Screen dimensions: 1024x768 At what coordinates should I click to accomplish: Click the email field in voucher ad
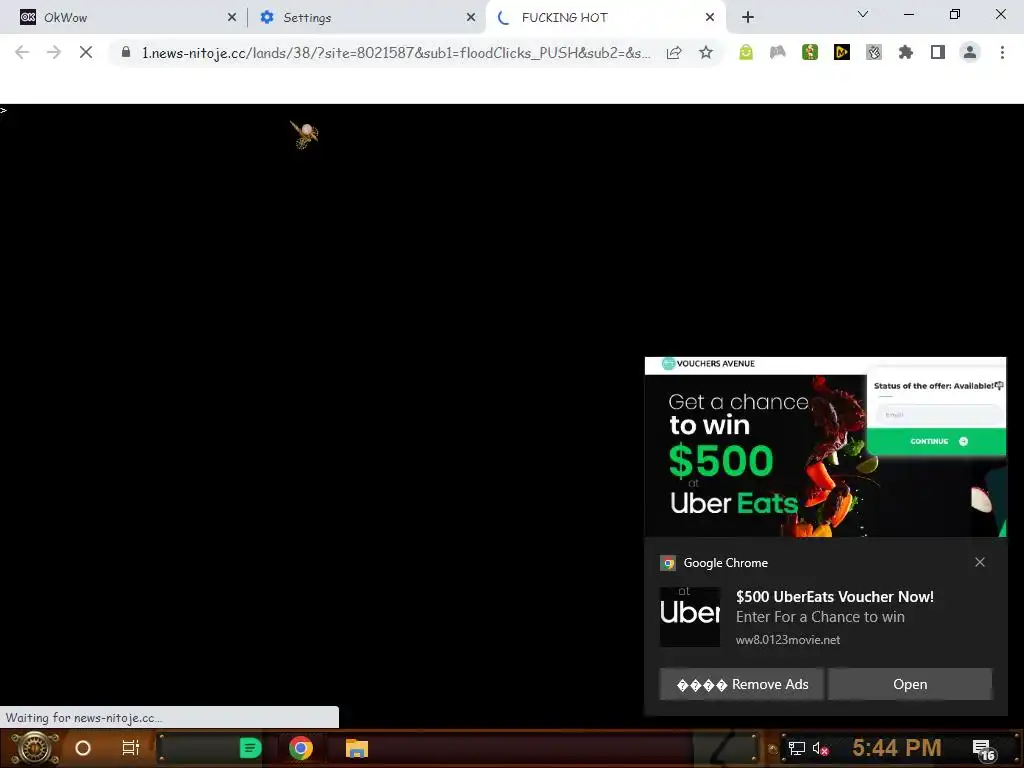coord(939,415)
